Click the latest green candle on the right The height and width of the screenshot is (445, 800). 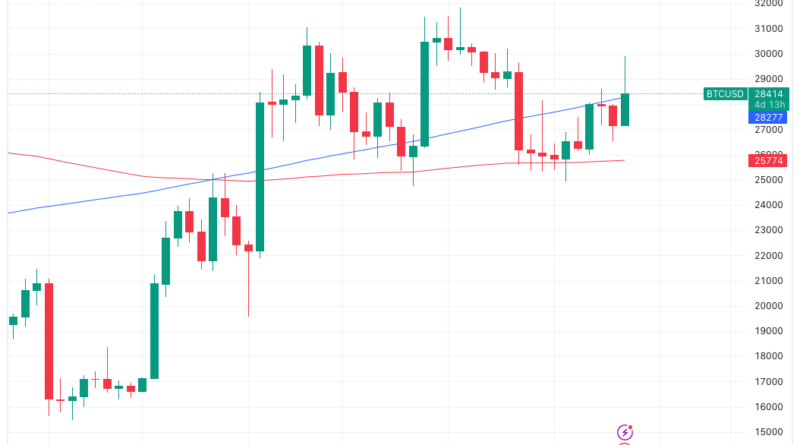coord(625,109)
